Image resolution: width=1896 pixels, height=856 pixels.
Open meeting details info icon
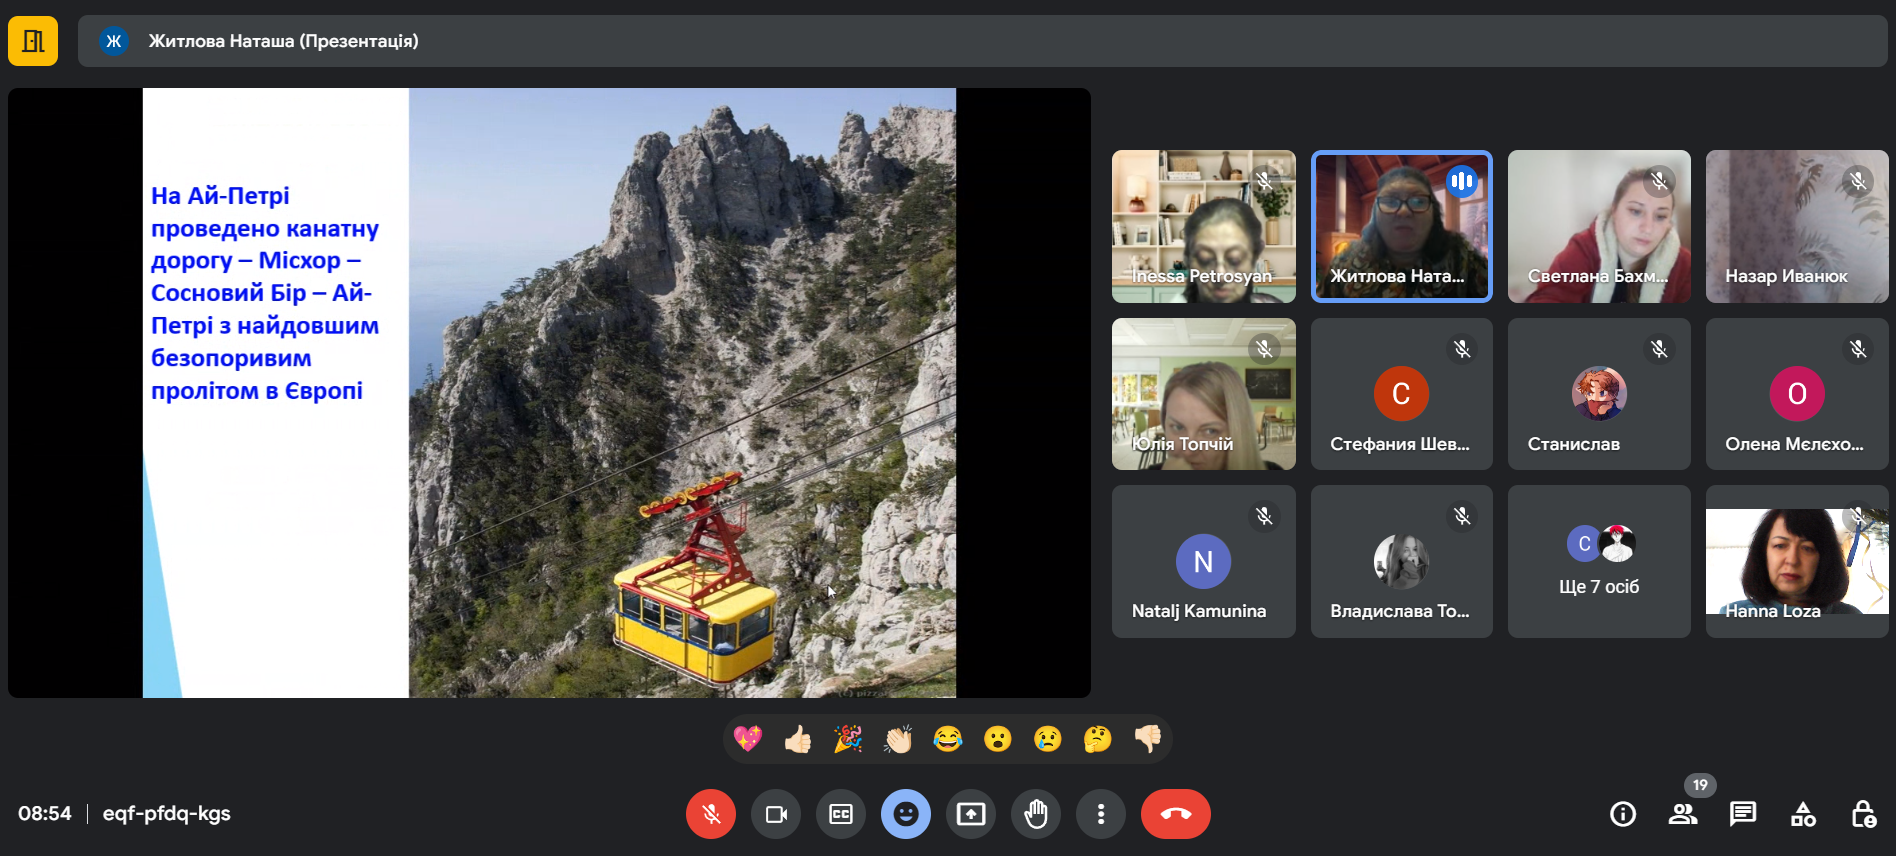point(1623,814)
